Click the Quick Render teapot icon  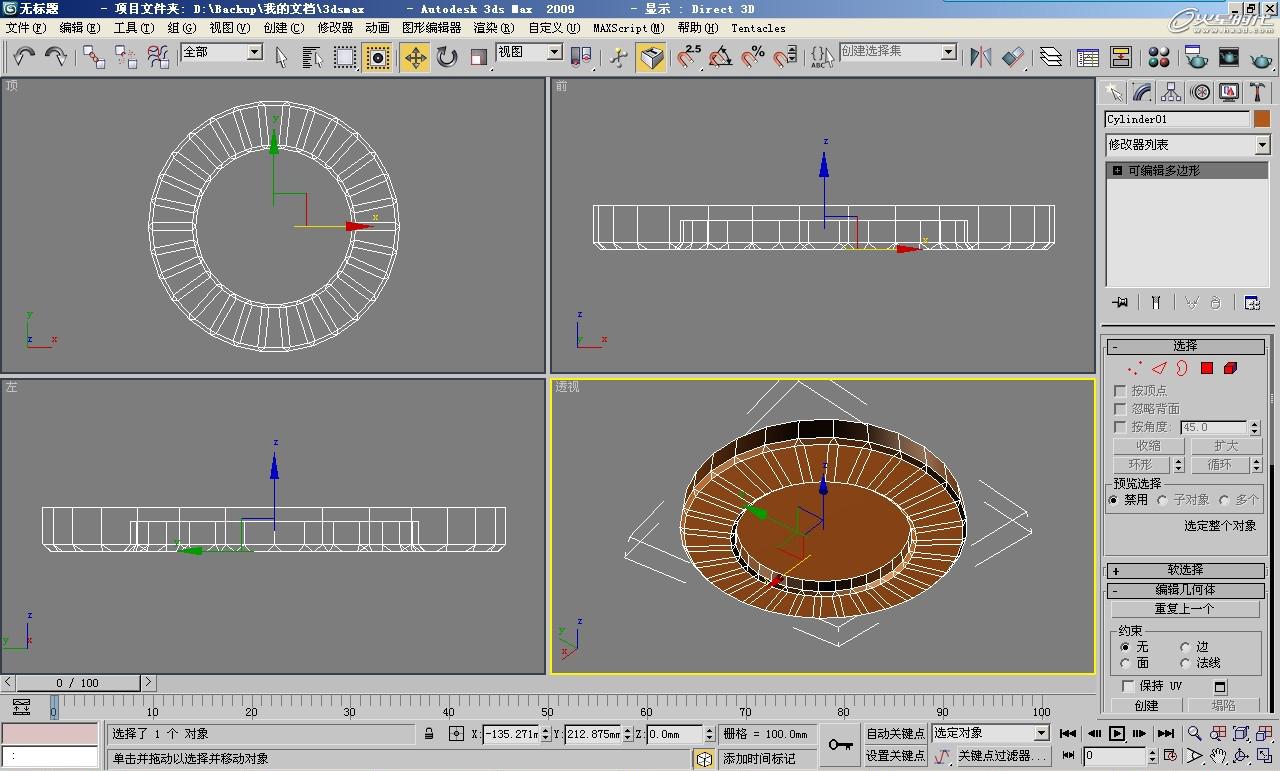point(1262,57)
